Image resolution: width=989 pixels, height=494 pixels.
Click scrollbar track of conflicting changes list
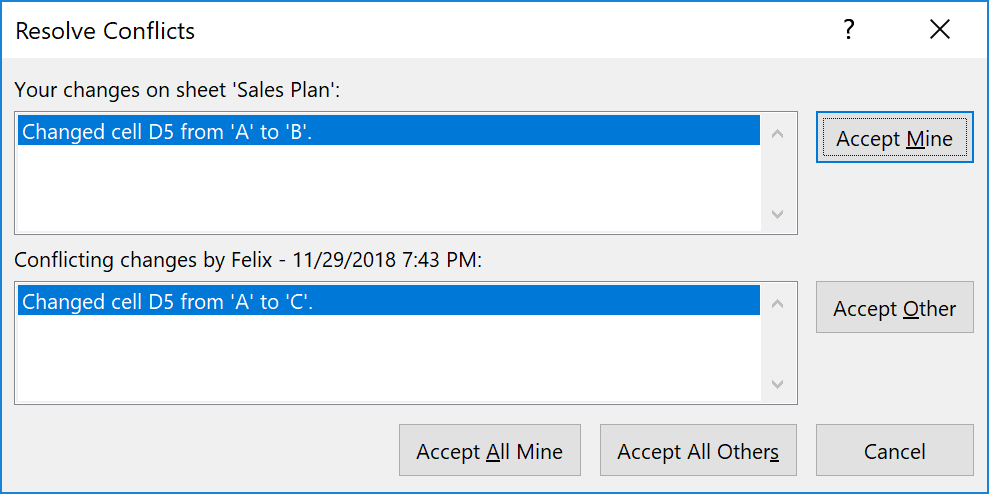tap(778, 343)
